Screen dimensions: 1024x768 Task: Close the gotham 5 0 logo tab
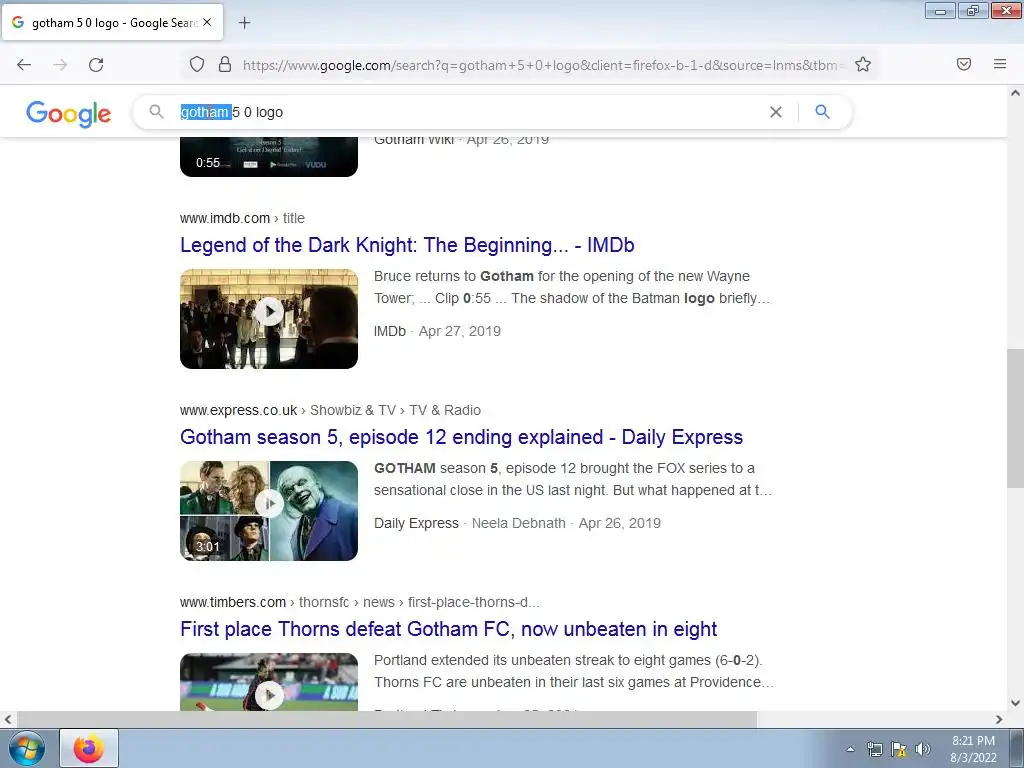coord(207,22)
